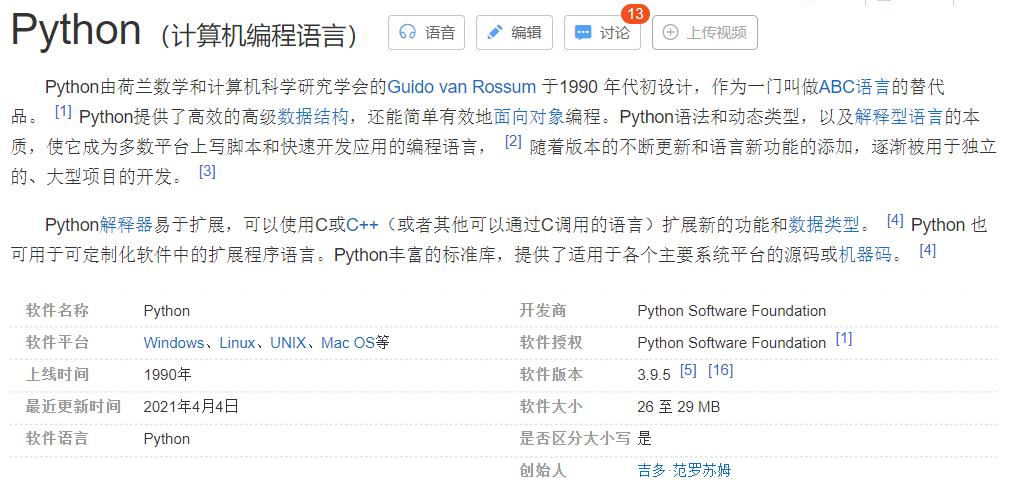Click reference [16] beside version 3.9.5
1019x484 pixels.
721,370
